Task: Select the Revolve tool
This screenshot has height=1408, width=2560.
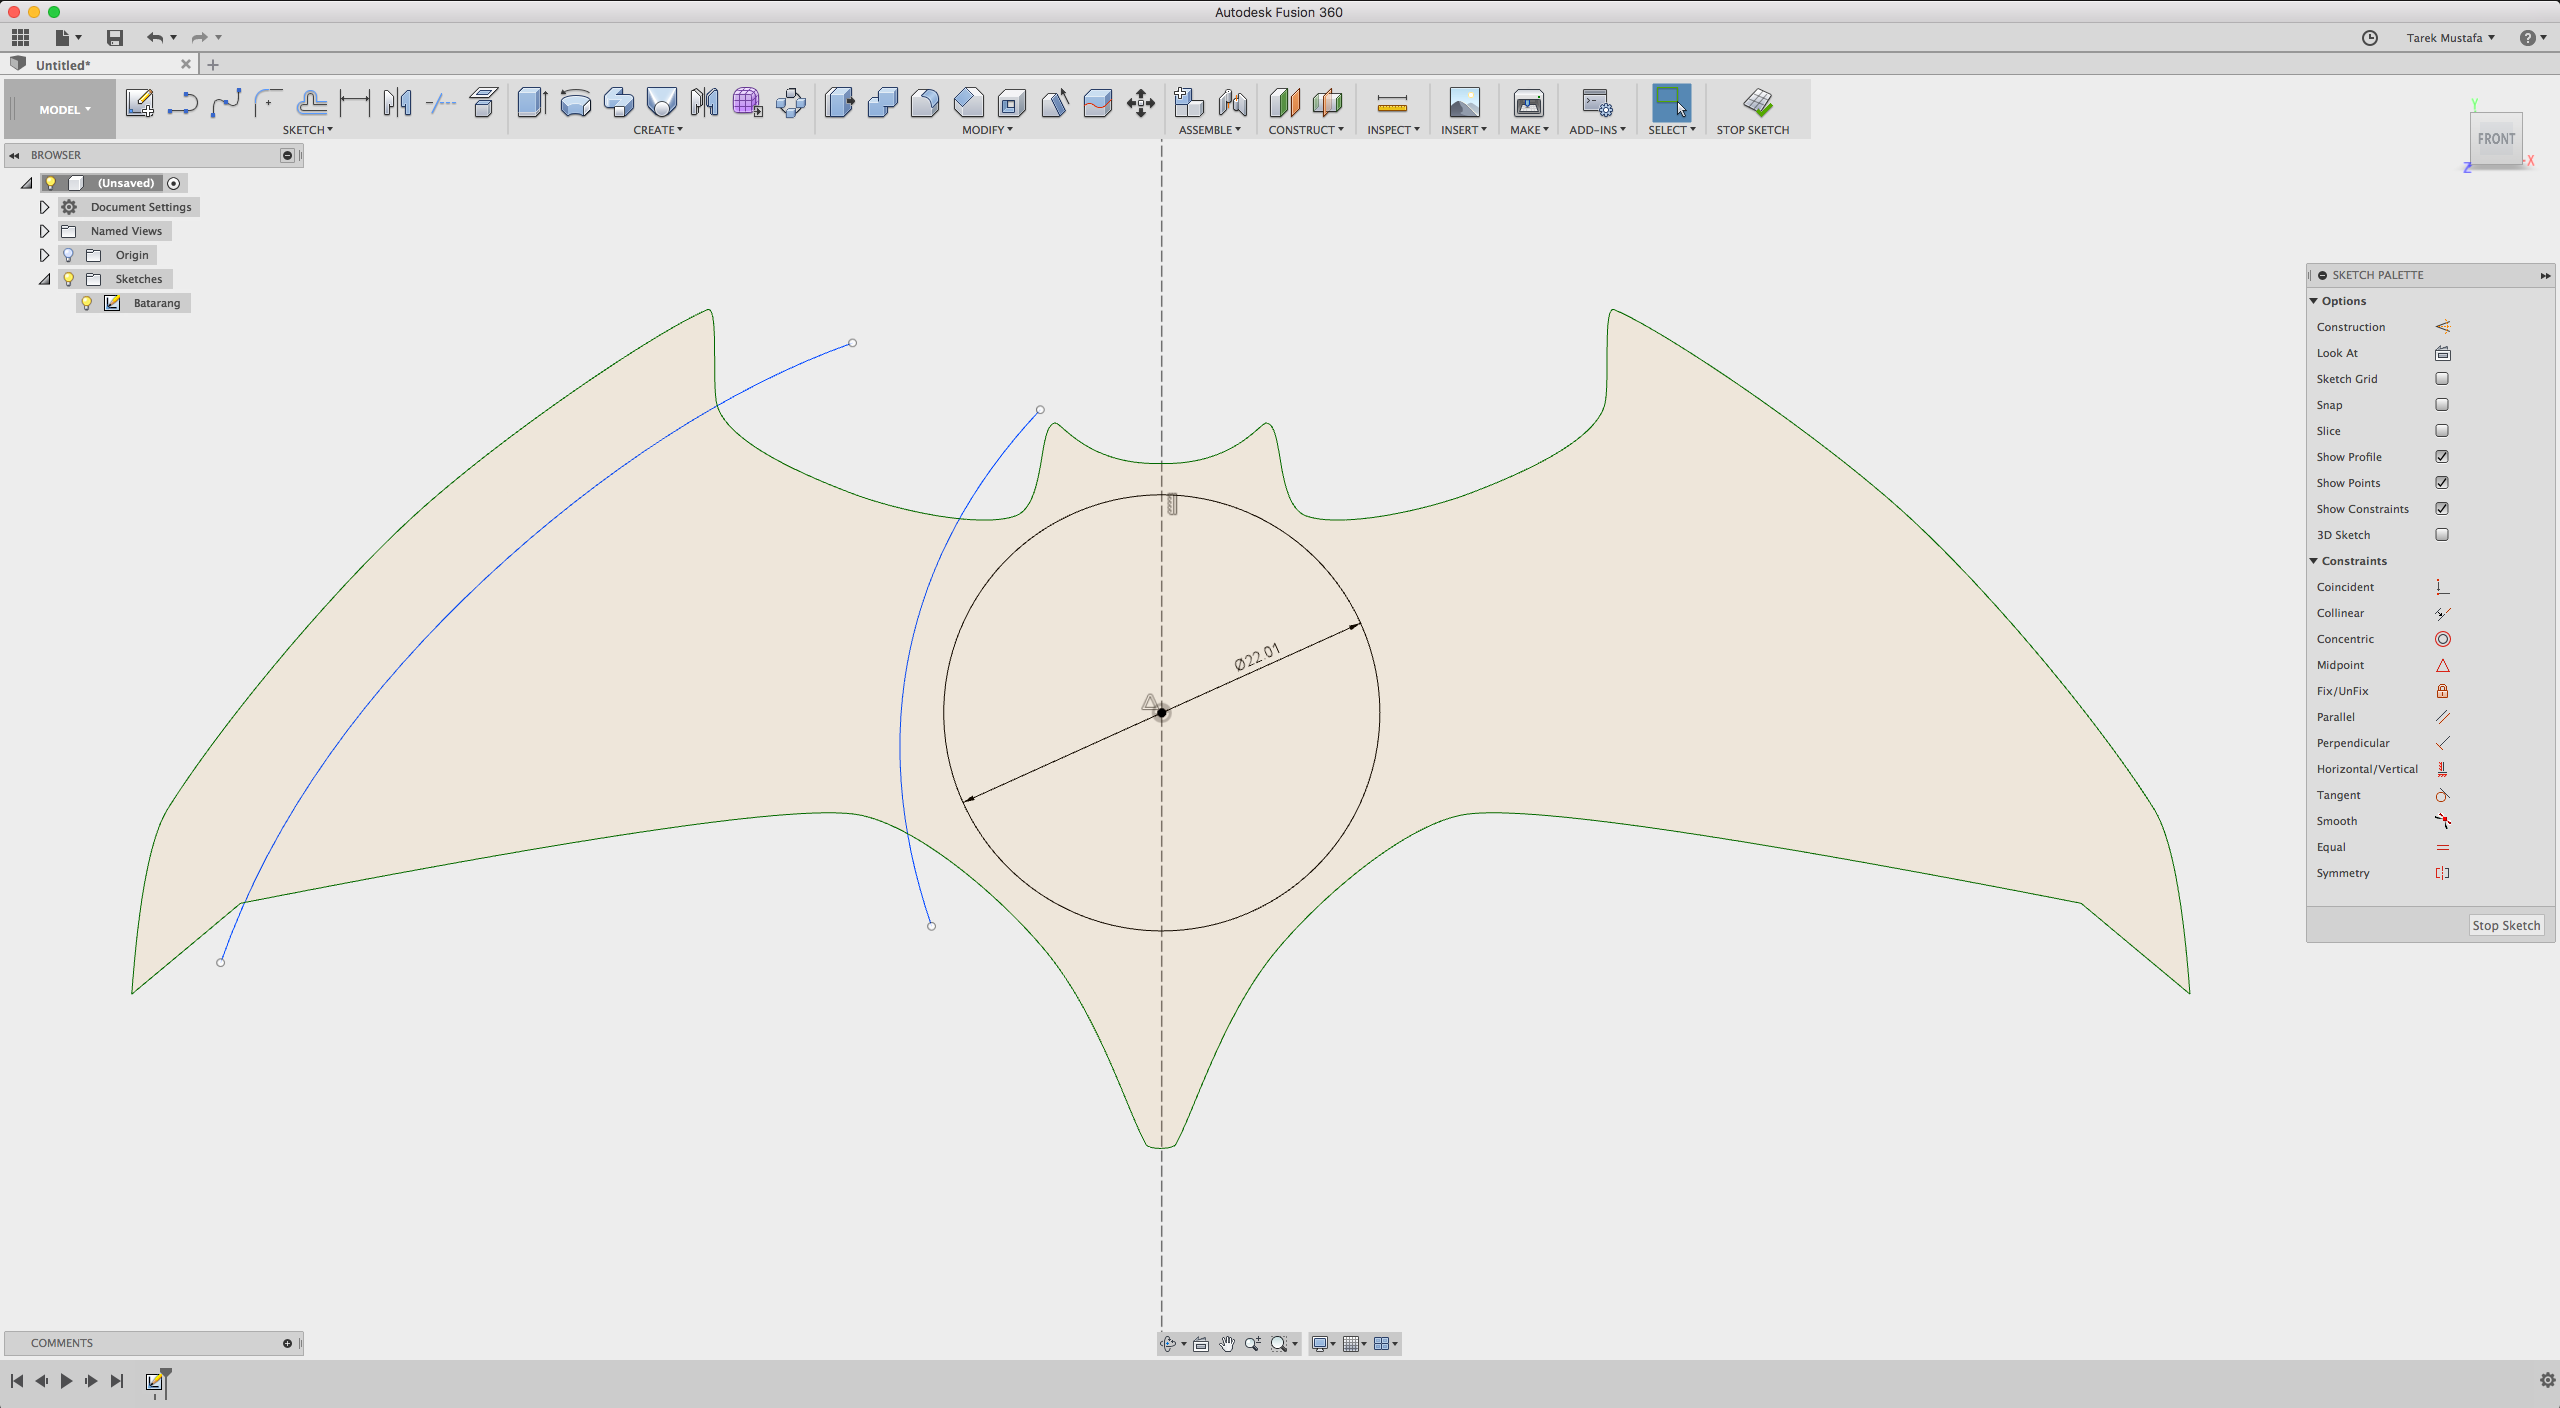Action: [x=575, y=103]
